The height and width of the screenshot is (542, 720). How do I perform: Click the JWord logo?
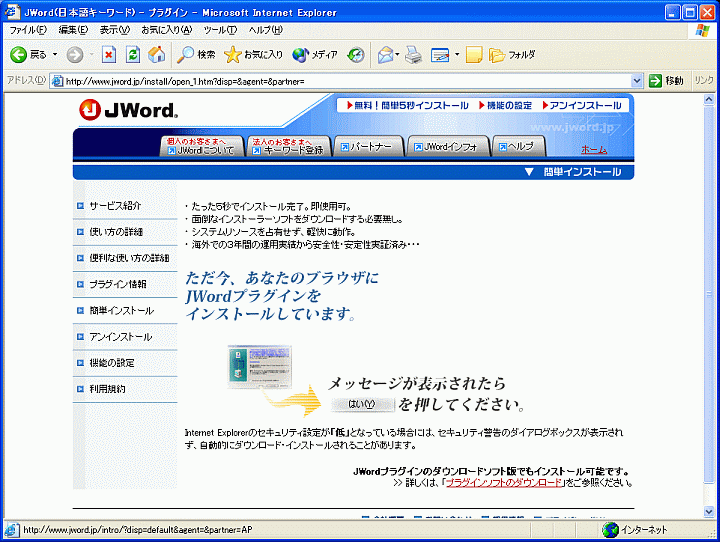(128, 111)
